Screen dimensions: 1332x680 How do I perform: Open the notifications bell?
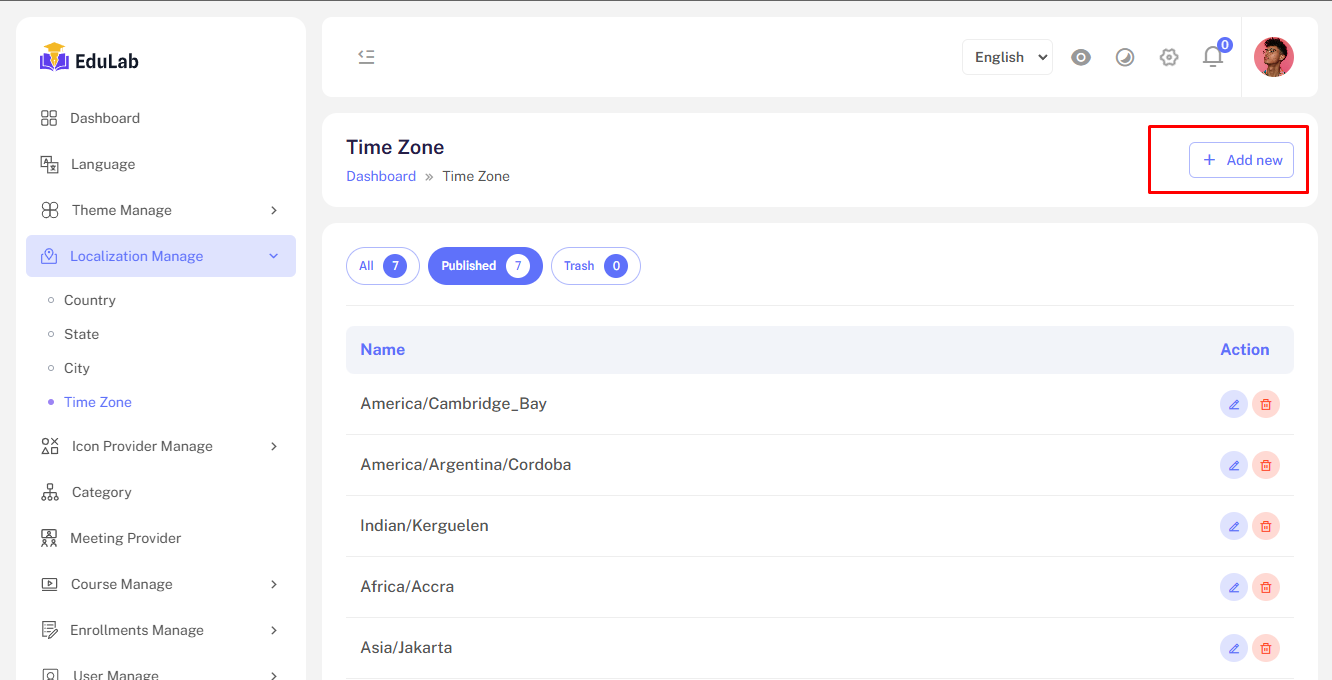point(1213,57)
